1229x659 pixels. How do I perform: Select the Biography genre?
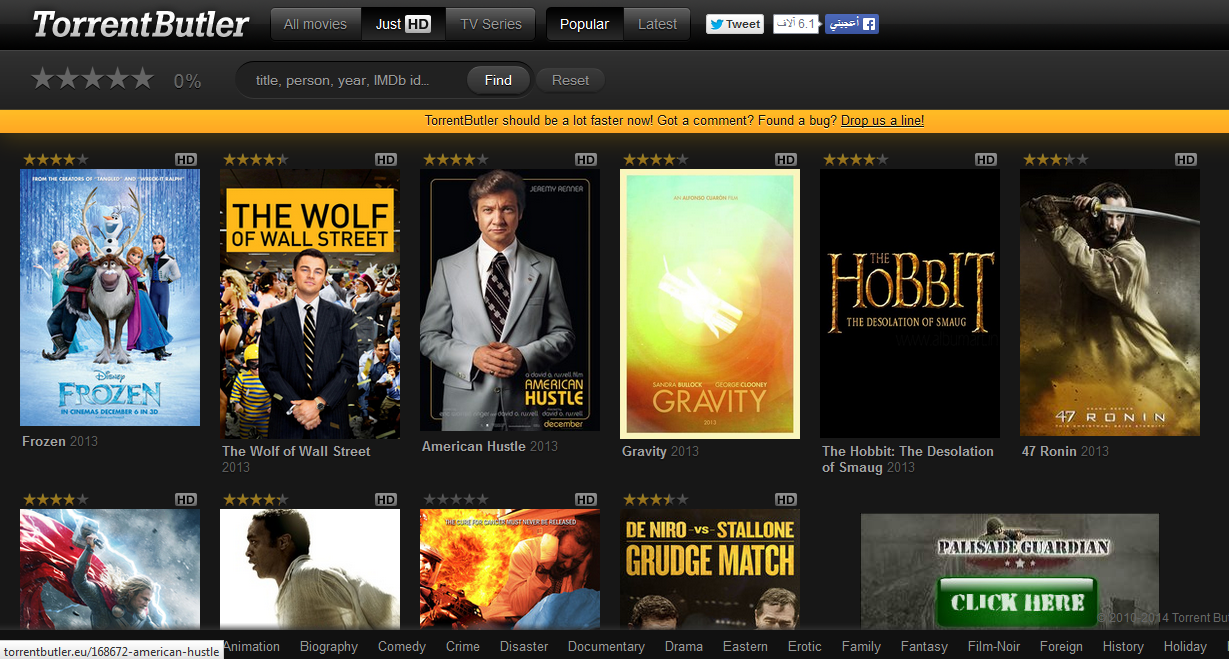coord(329,646)
